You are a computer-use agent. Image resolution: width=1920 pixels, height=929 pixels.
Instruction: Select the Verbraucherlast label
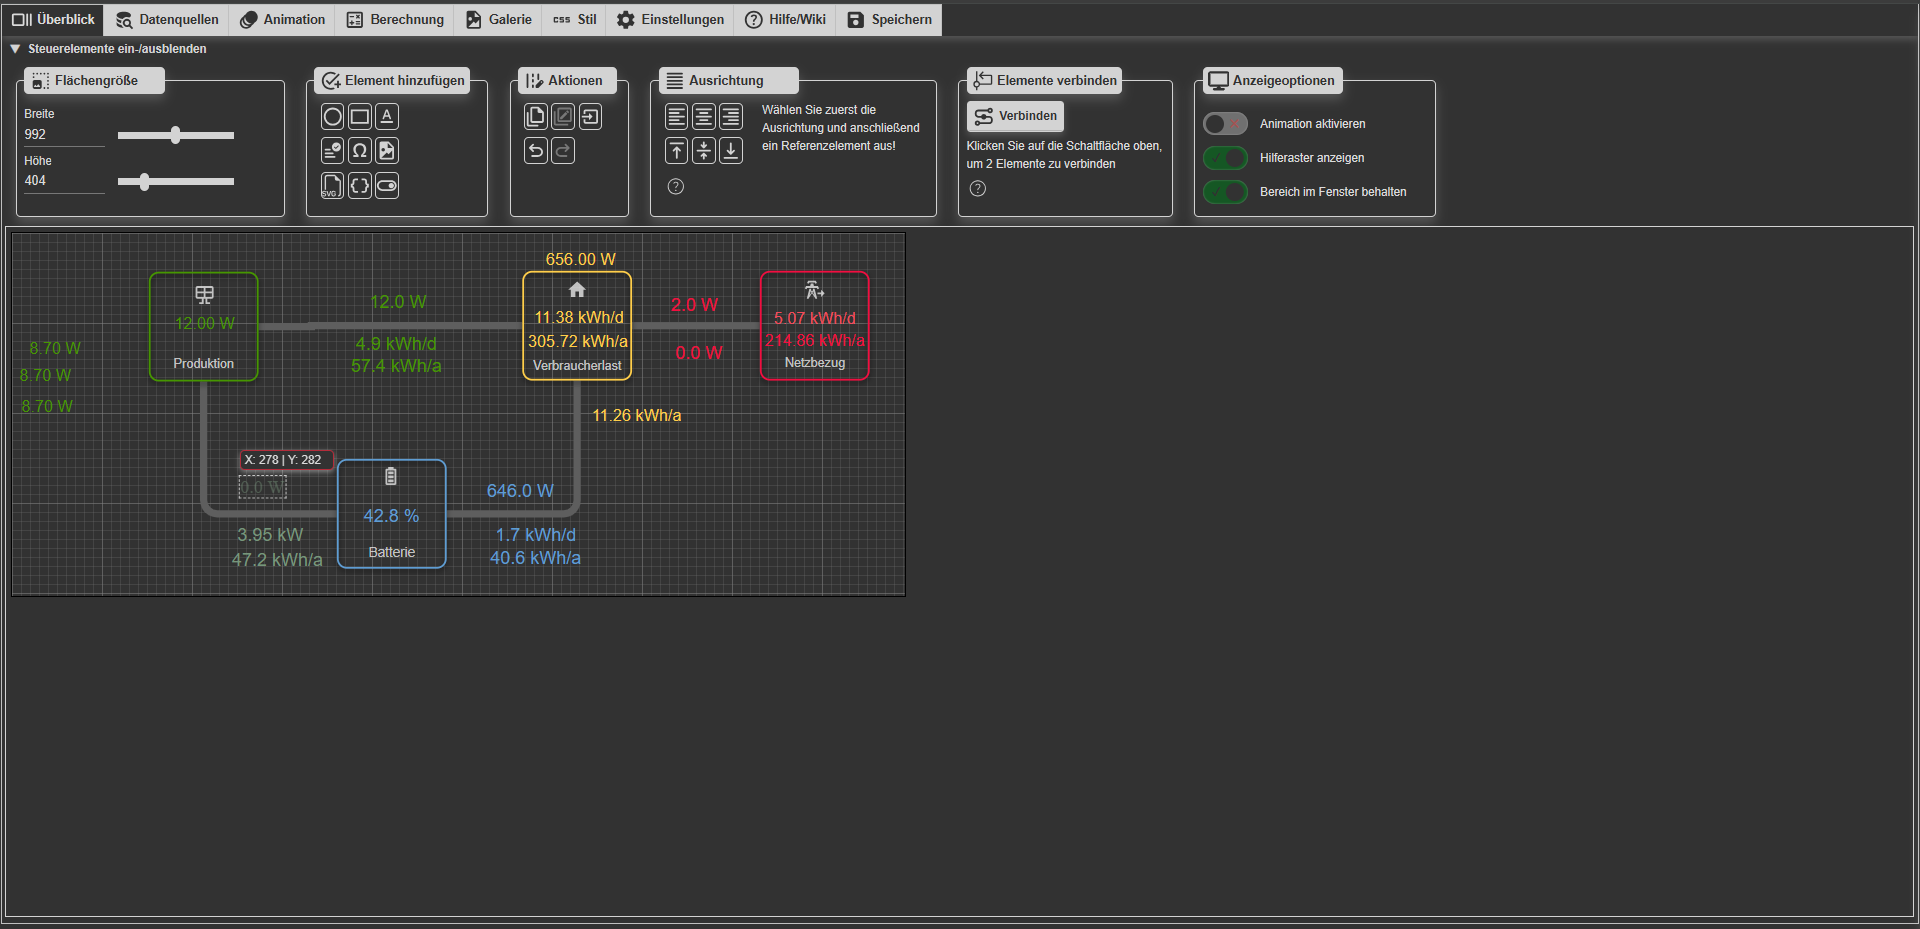[x=577, y=366]
